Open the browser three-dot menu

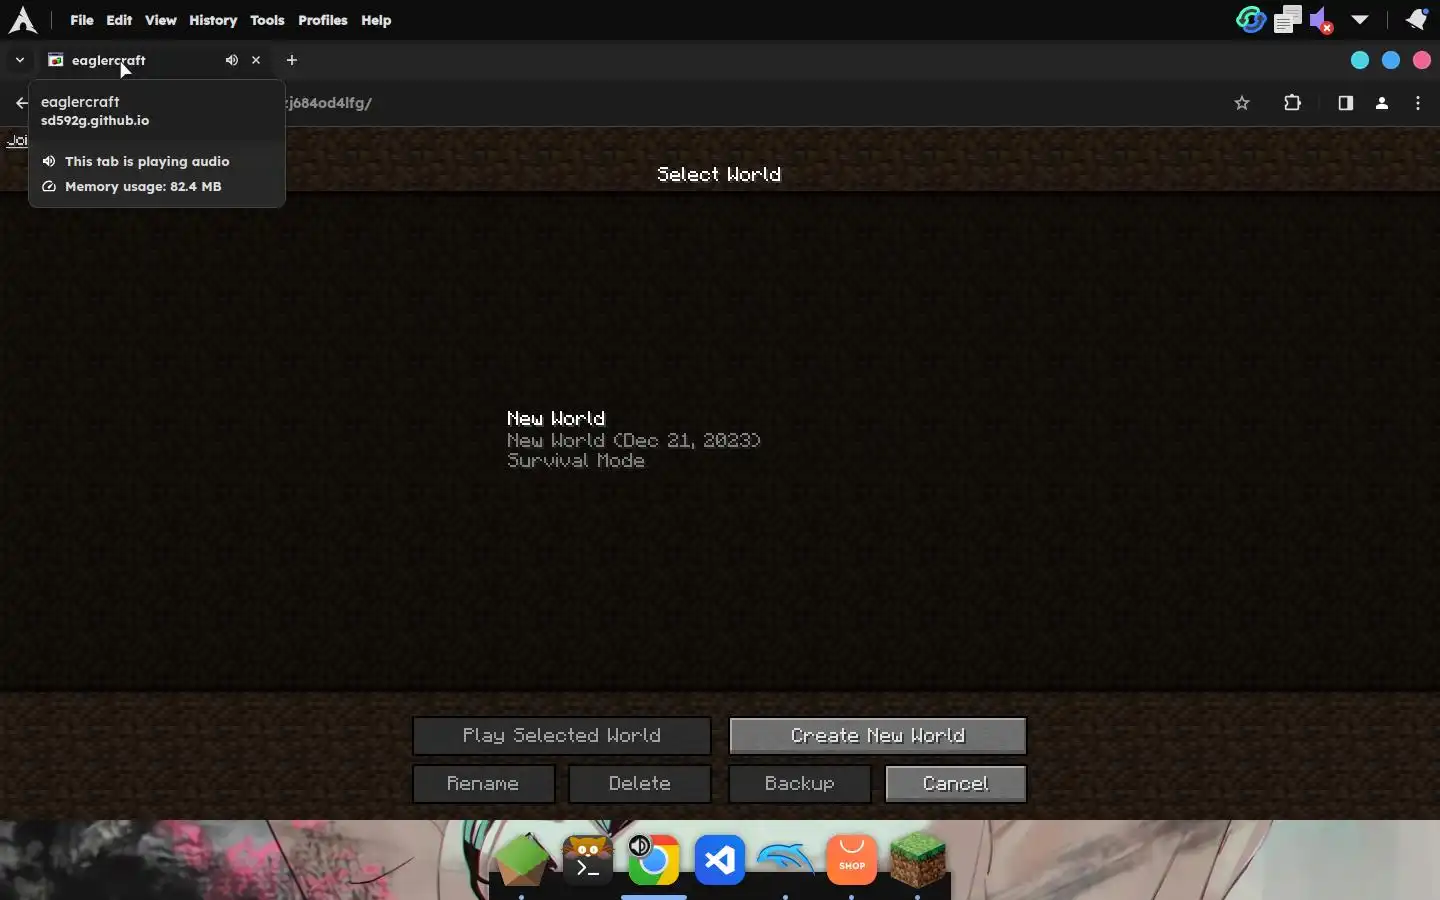click(x=1418, y=103)
